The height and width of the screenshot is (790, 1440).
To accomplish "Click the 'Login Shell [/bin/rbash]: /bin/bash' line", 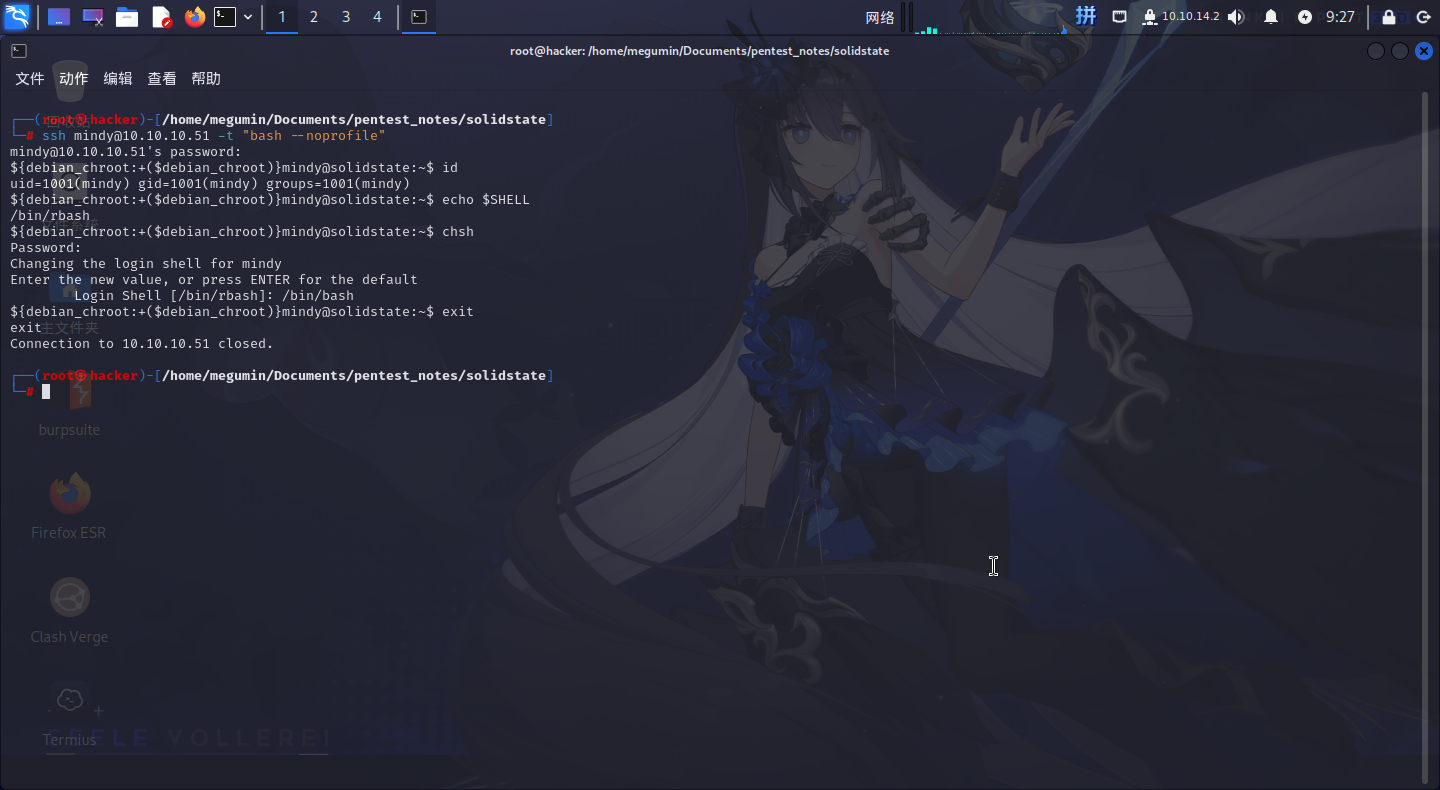I will [x=214, y=295].
